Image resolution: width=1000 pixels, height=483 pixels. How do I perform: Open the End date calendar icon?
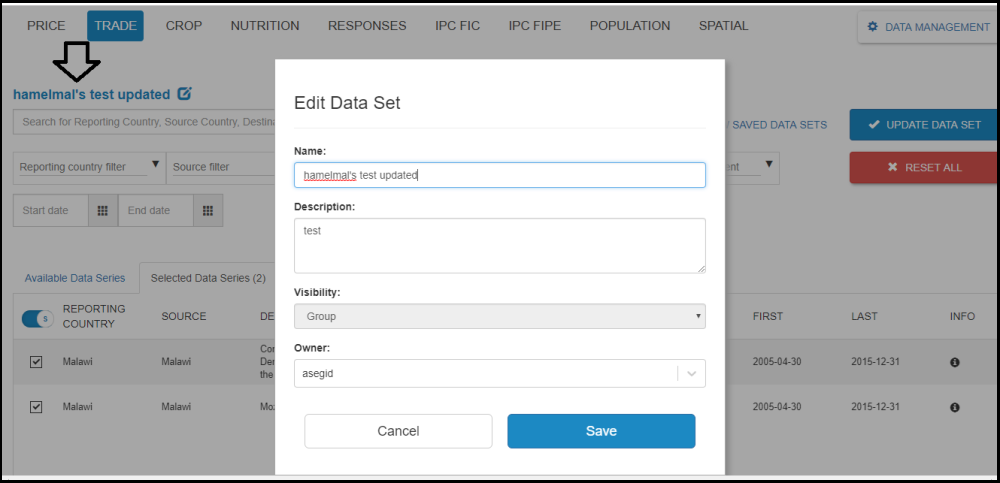(x=207, y=211)
